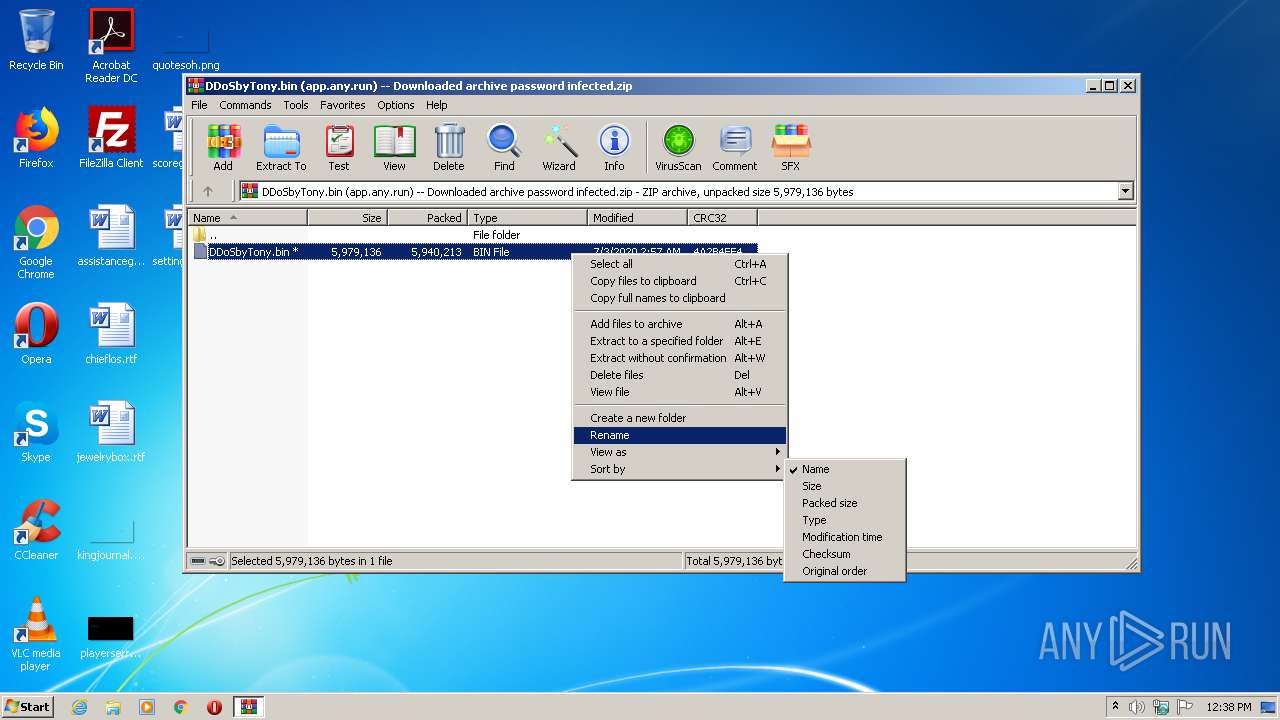Open the Commands menu

245,105
